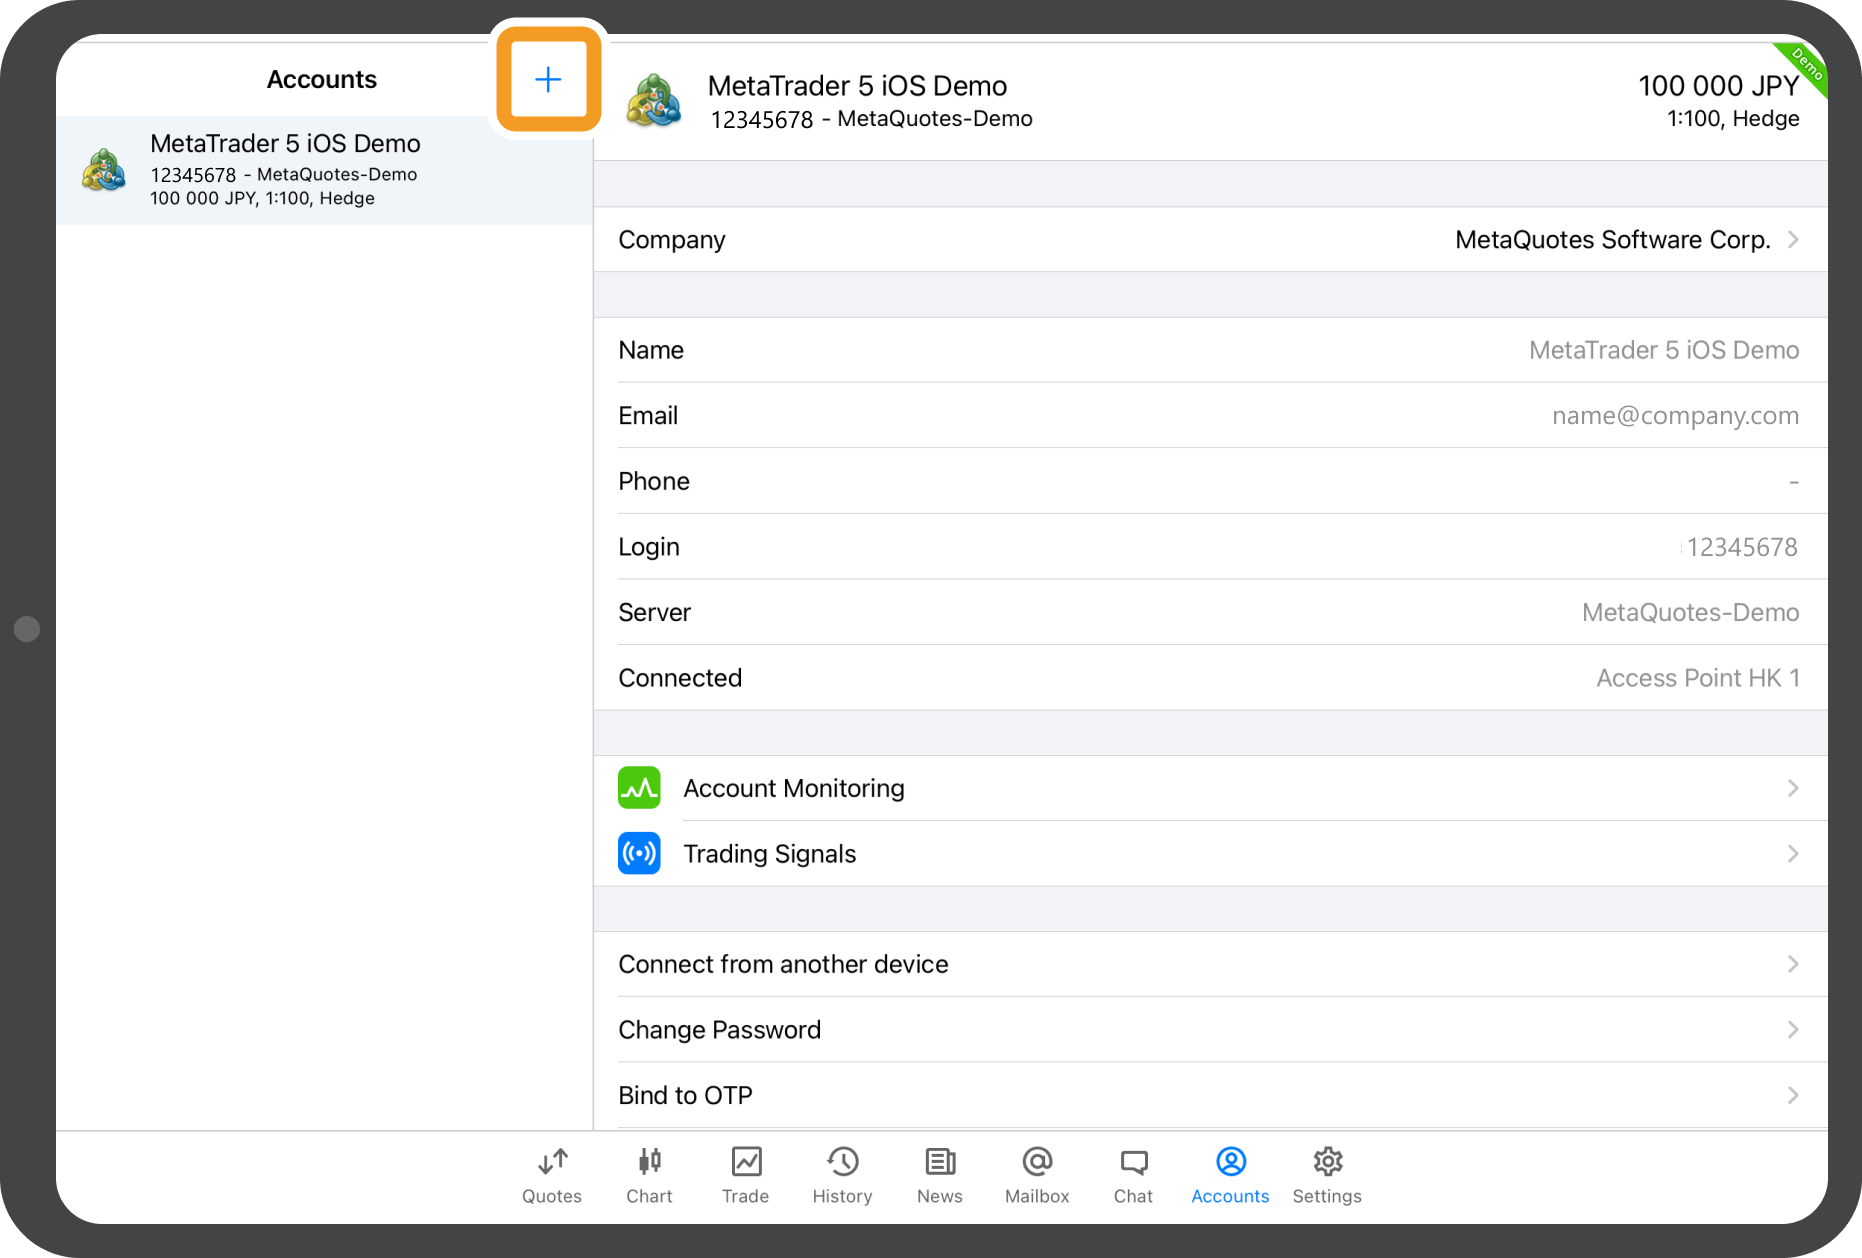
Task: Open the Mailbox @ icon
Action: pyautogui.click(x=1037, y=1162)
